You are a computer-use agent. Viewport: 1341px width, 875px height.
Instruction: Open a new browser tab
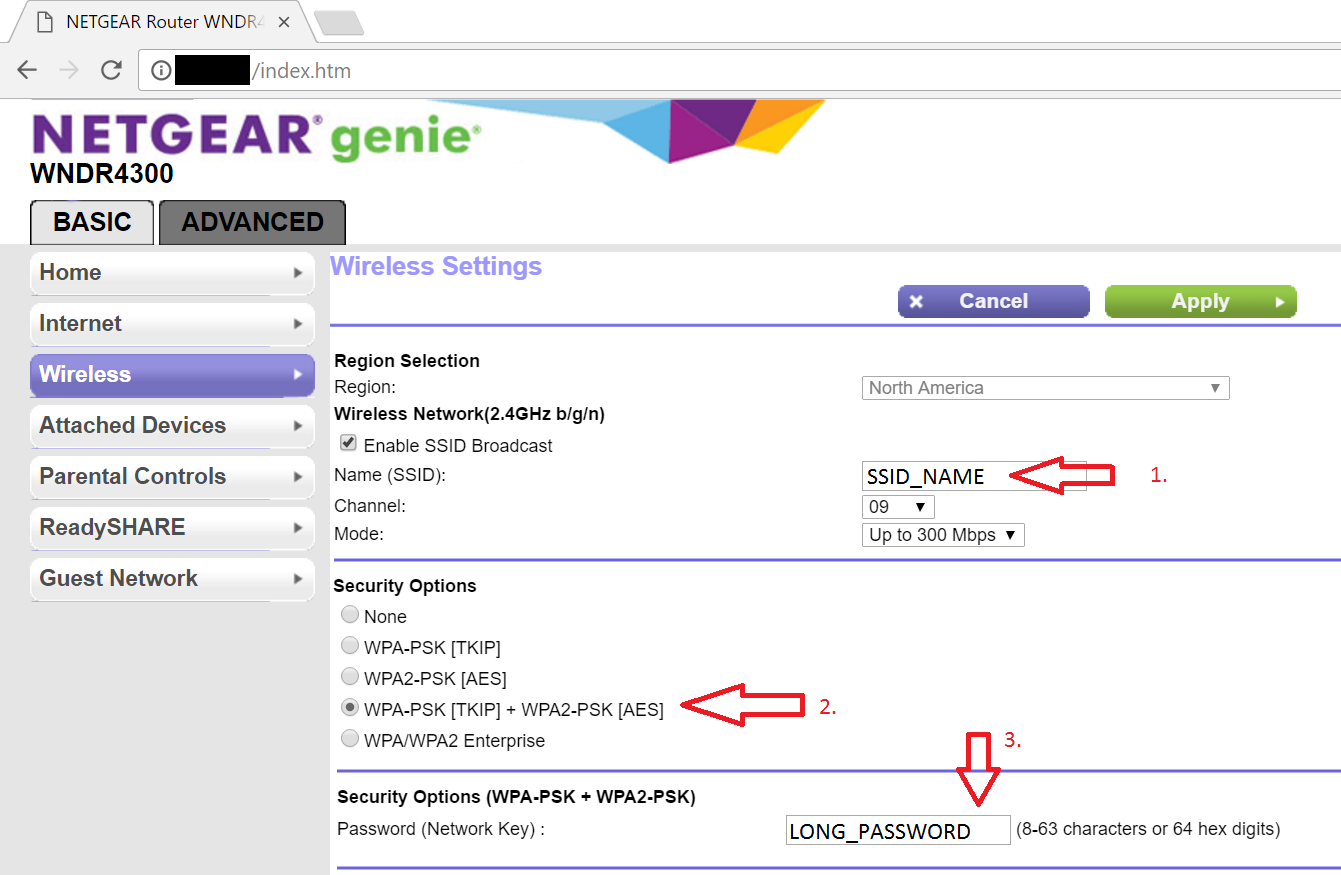click(x=337, y=20)
